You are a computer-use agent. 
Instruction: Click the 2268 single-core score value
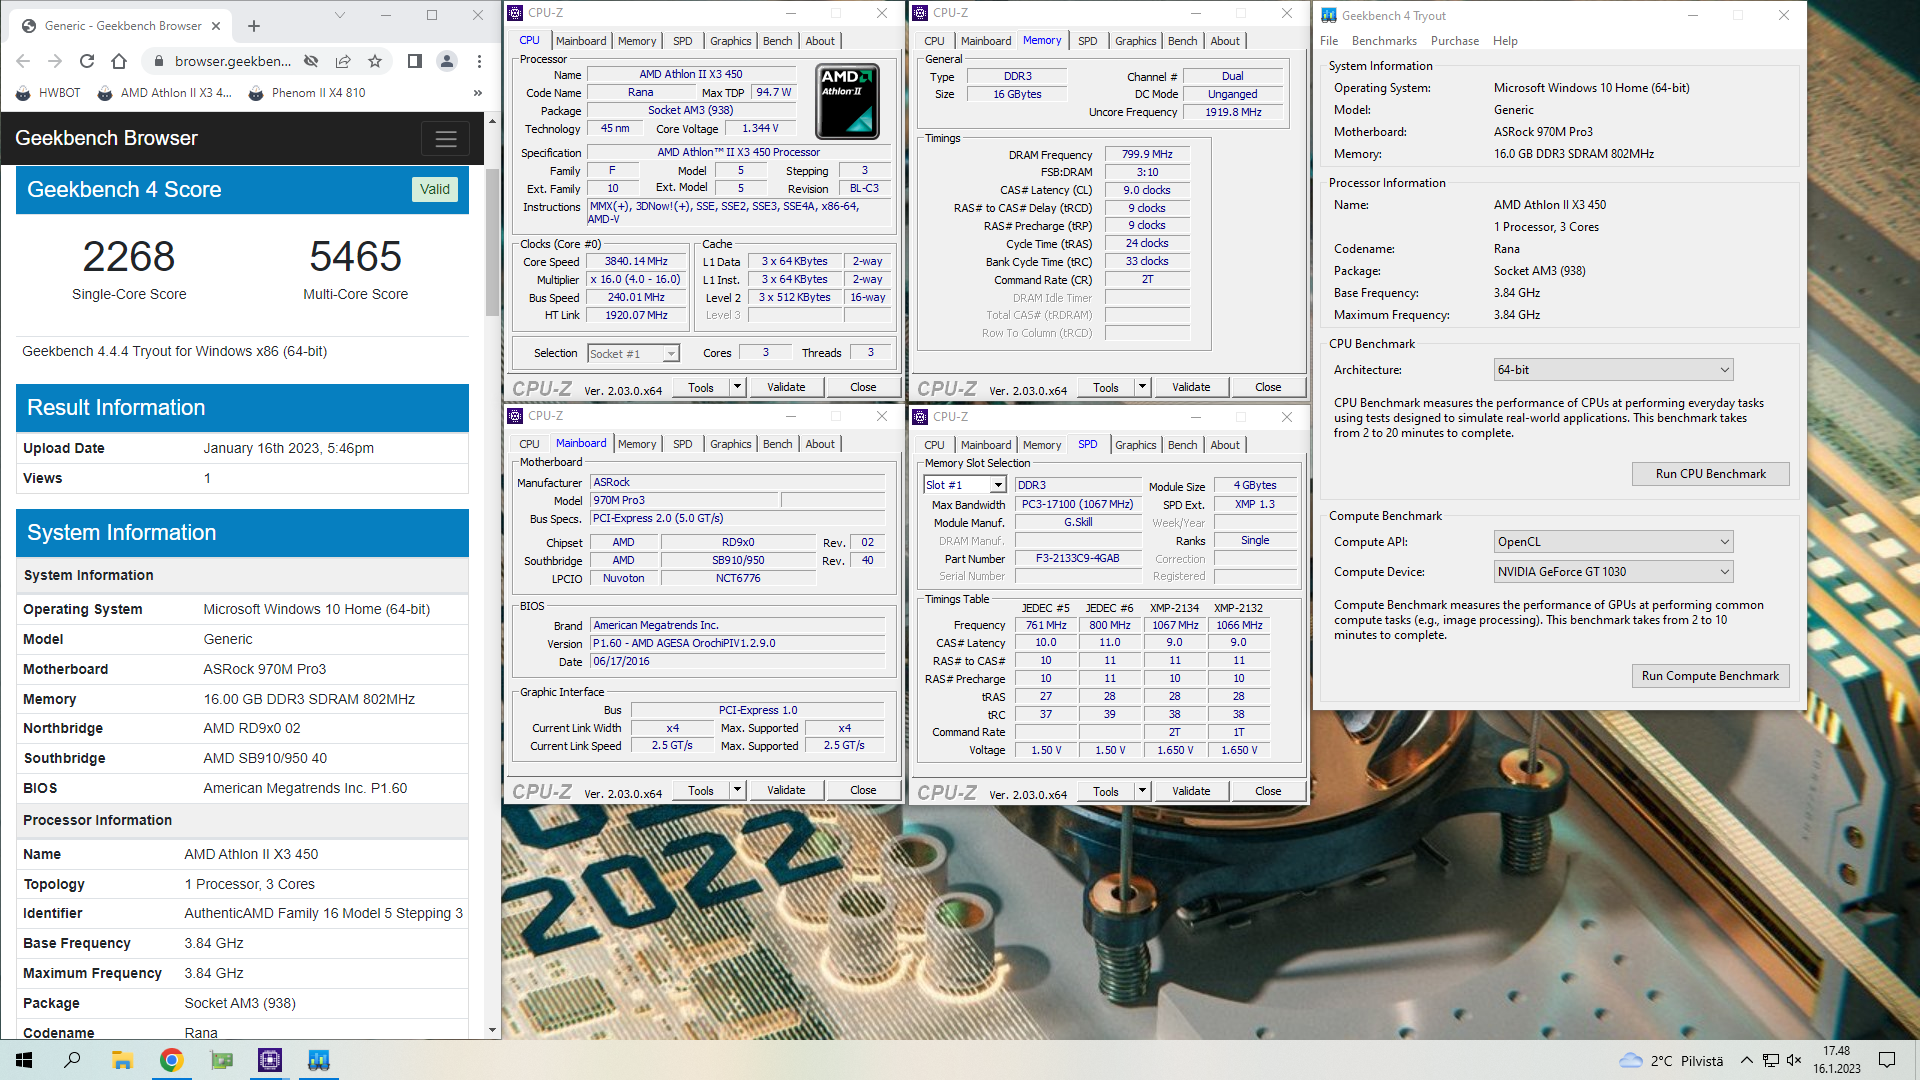coord(129,257)
